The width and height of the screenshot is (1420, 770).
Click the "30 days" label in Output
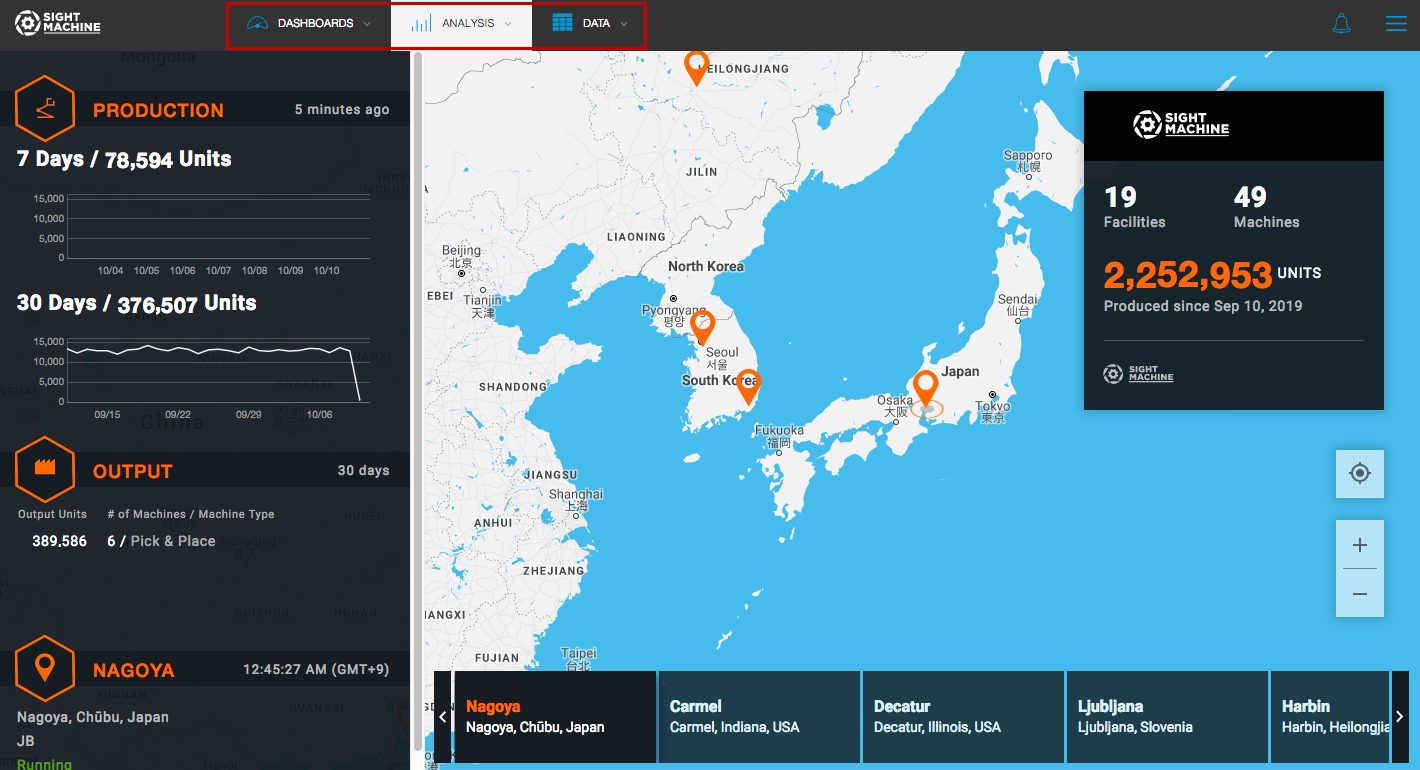click(x=364, y=471)
